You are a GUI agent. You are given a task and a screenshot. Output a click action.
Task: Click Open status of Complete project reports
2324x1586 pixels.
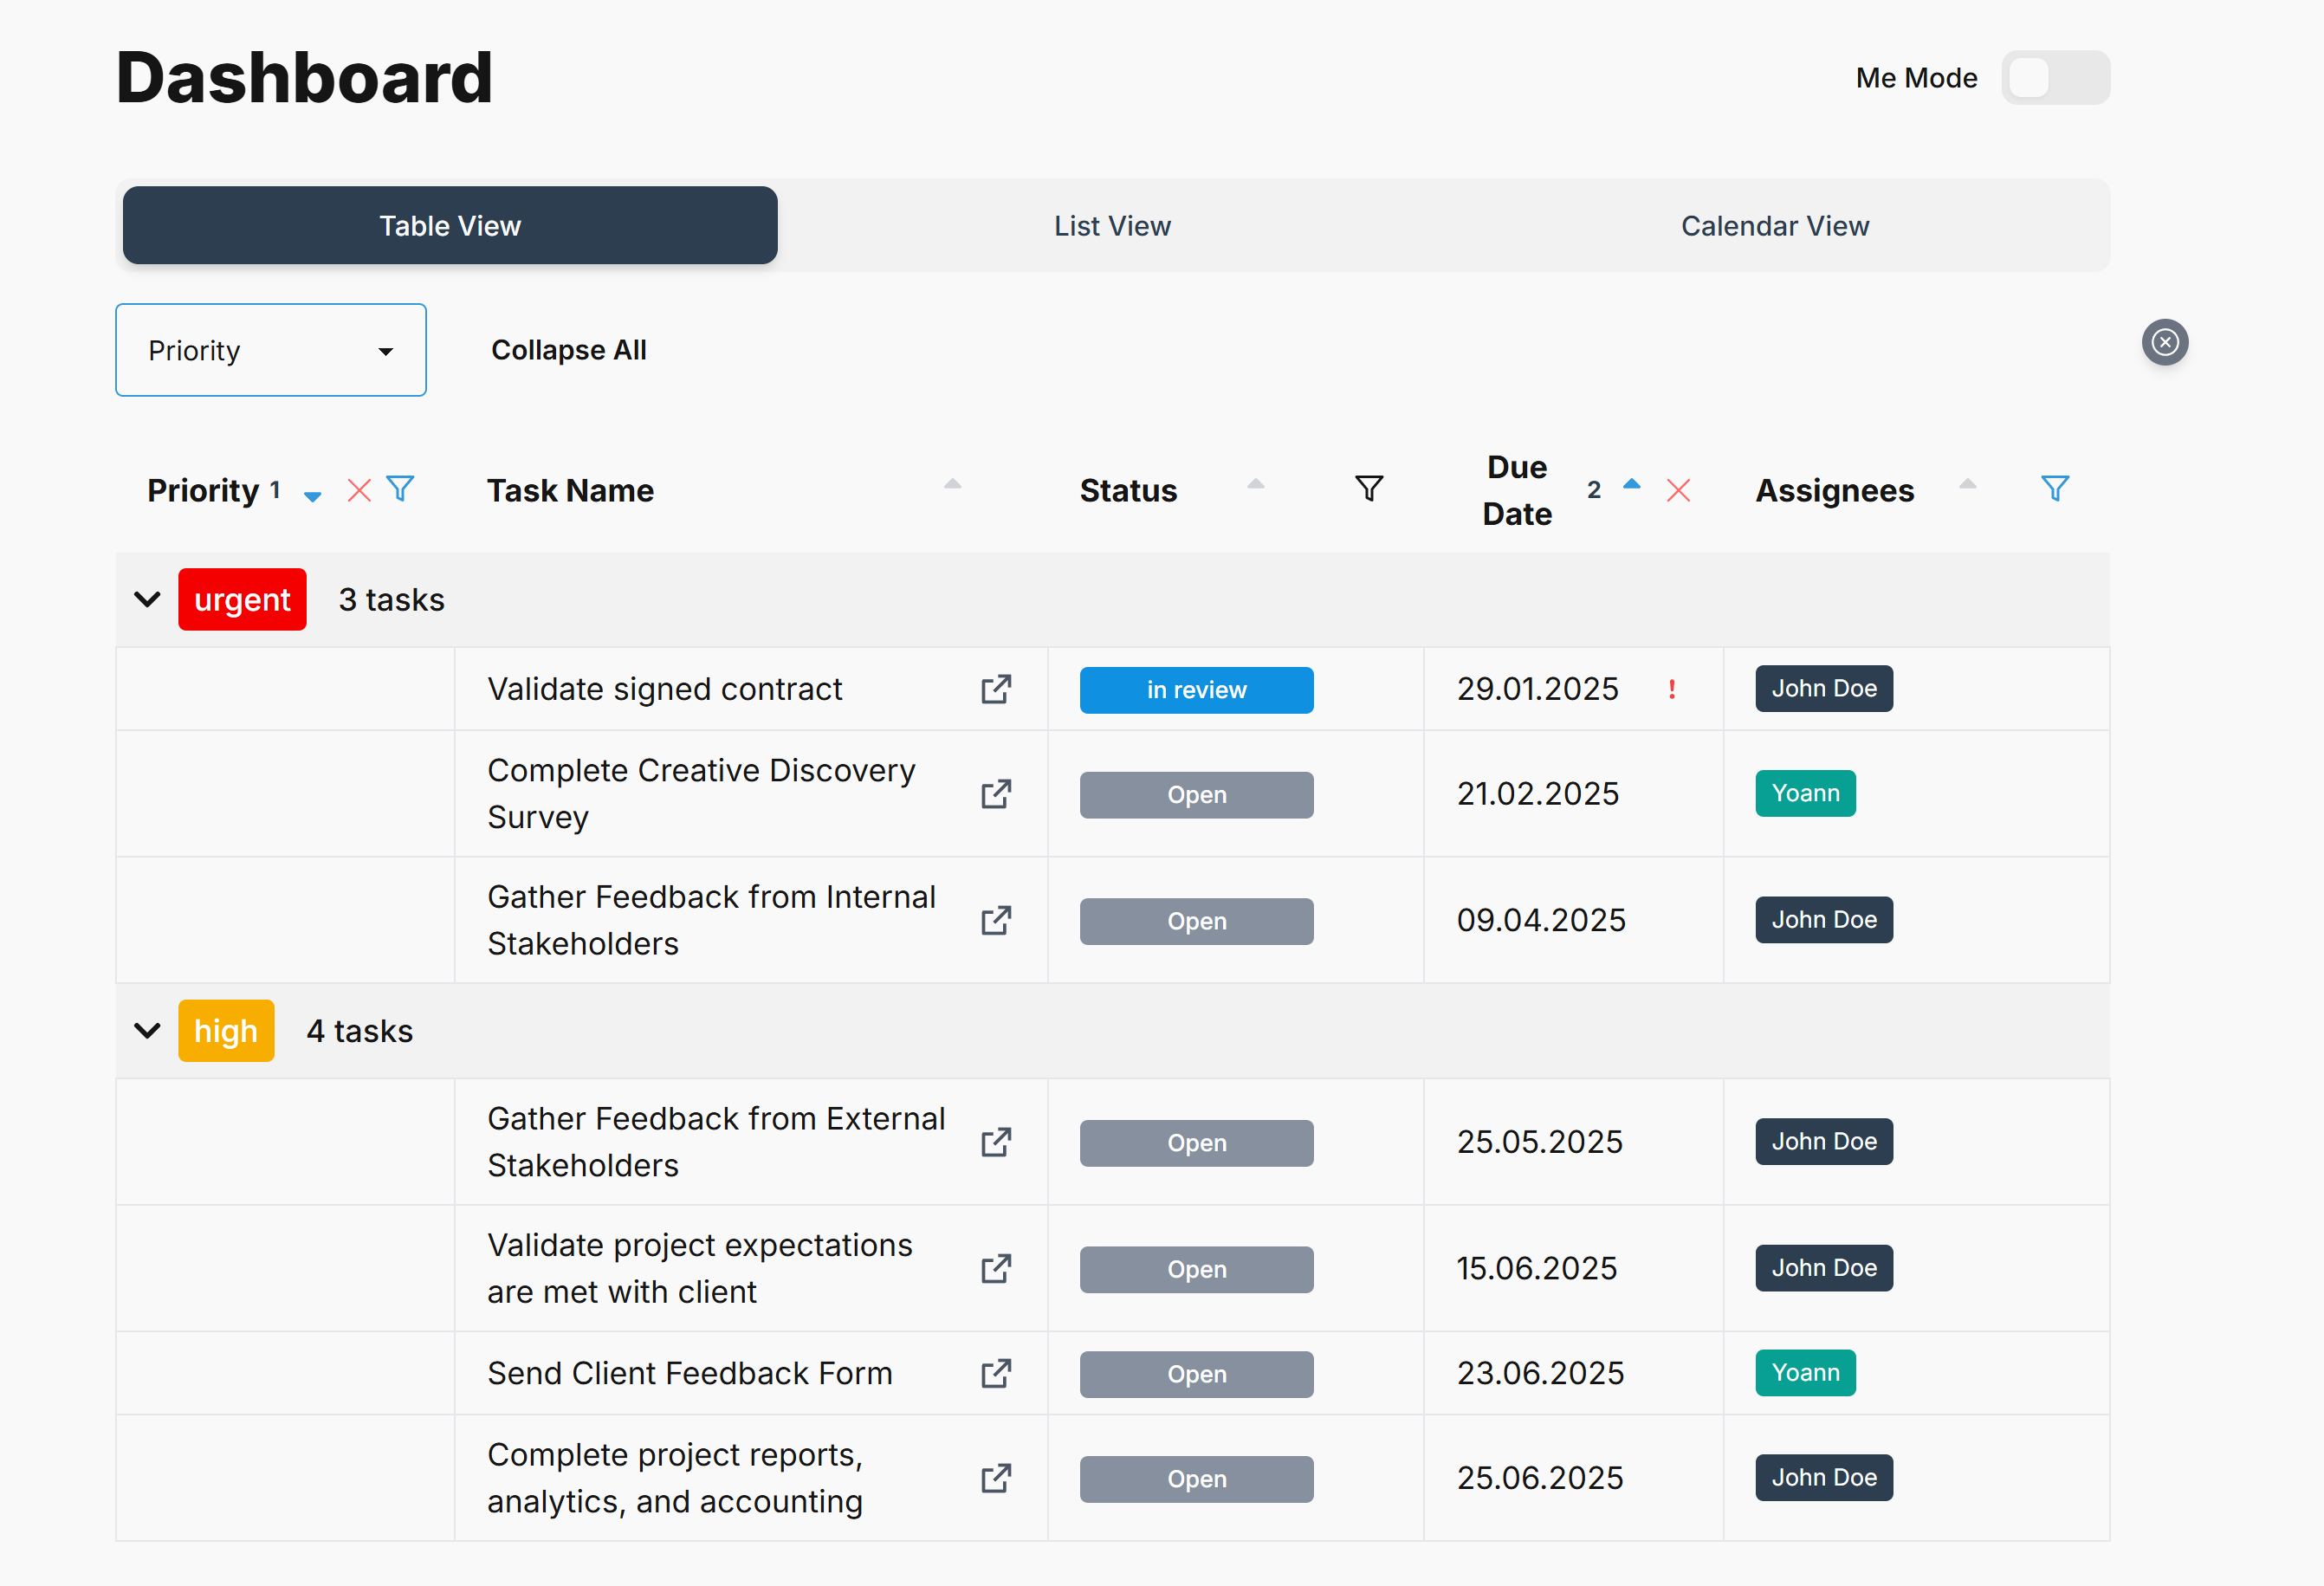[1196, 1479]
